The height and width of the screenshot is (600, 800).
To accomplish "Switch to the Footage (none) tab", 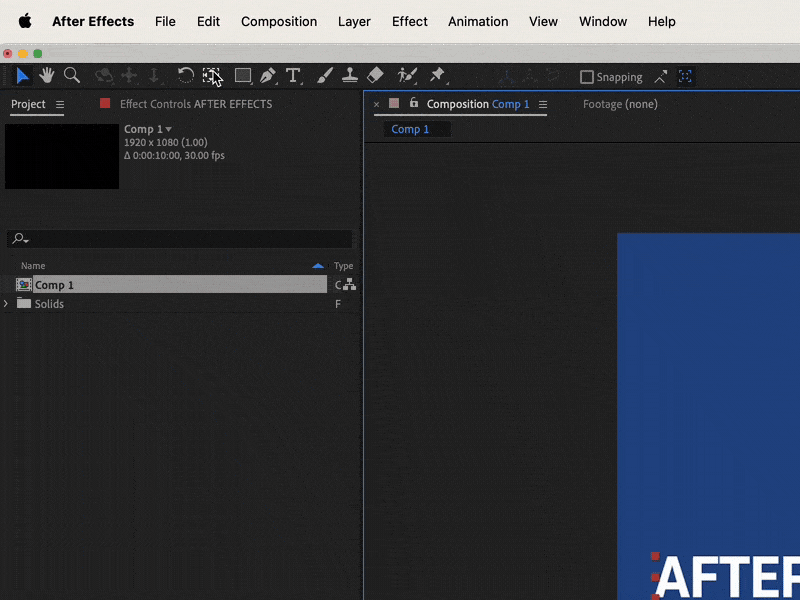I will tap(620, 104).
